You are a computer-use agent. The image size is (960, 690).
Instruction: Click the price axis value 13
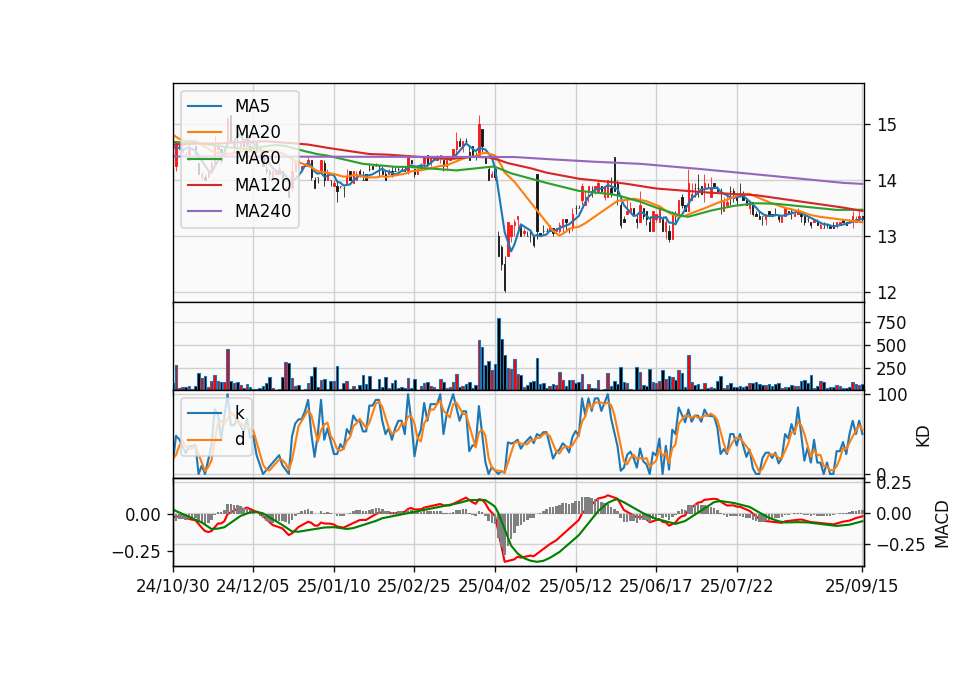tap(887, 237)
